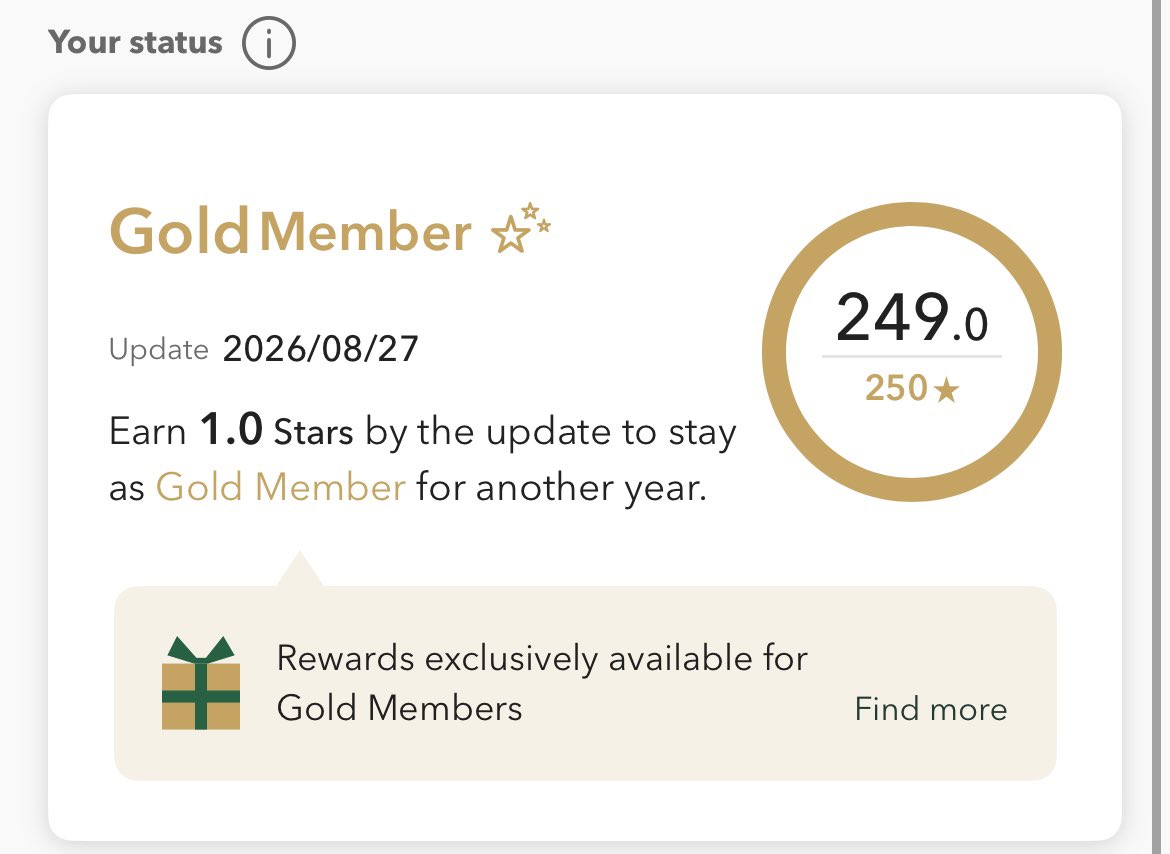
Task: Open the Gold Members rewards banner
Action: tap(585, 683)
